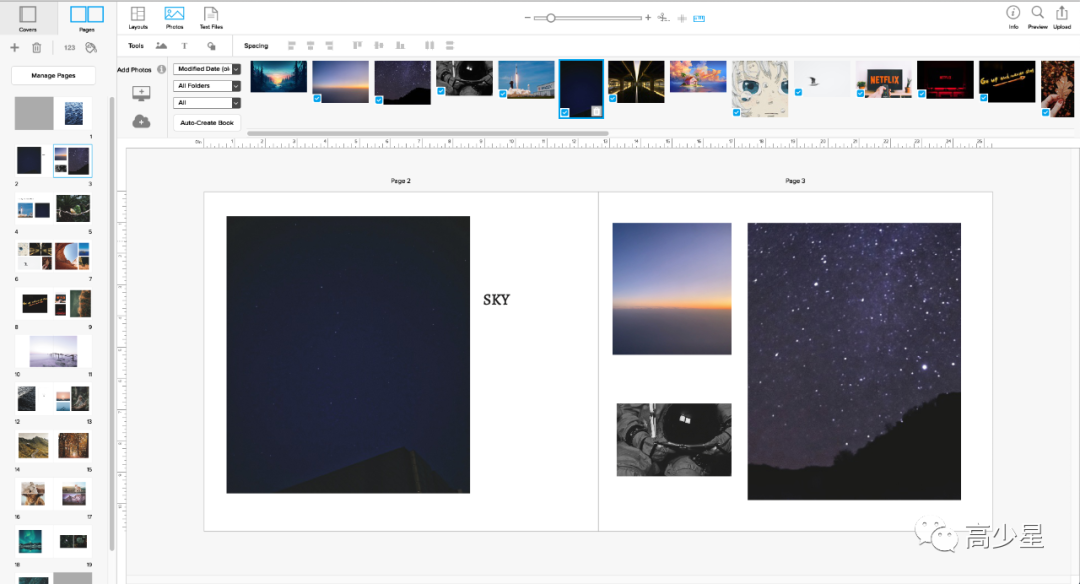Distribute items with equal vertical spacing
The height and width of the screenshot is (584, 1080).
pos(450,45)
